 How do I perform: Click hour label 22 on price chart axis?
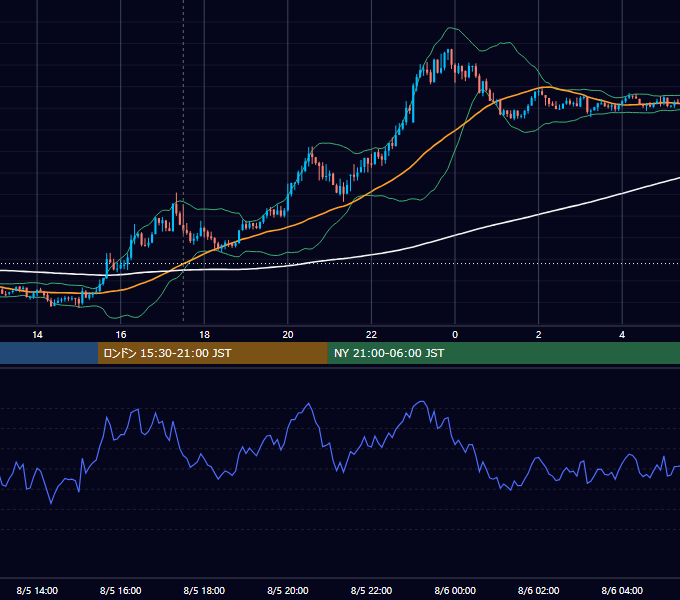pyautogui.click(x=371, y=334)
